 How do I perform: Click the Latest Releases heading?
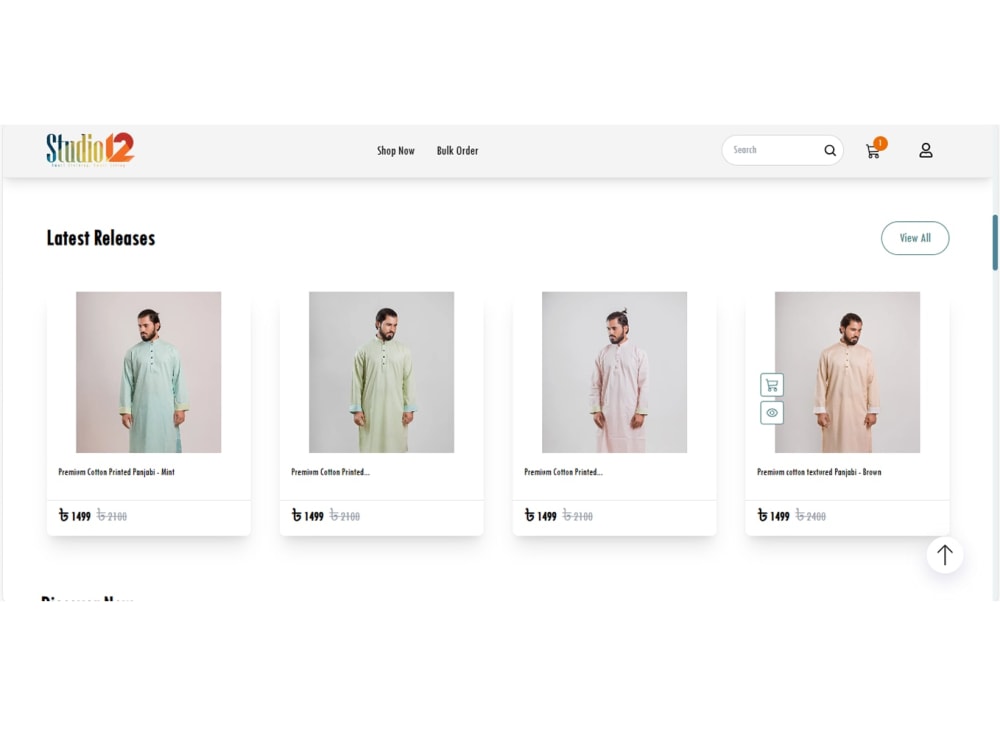point(101,238)
